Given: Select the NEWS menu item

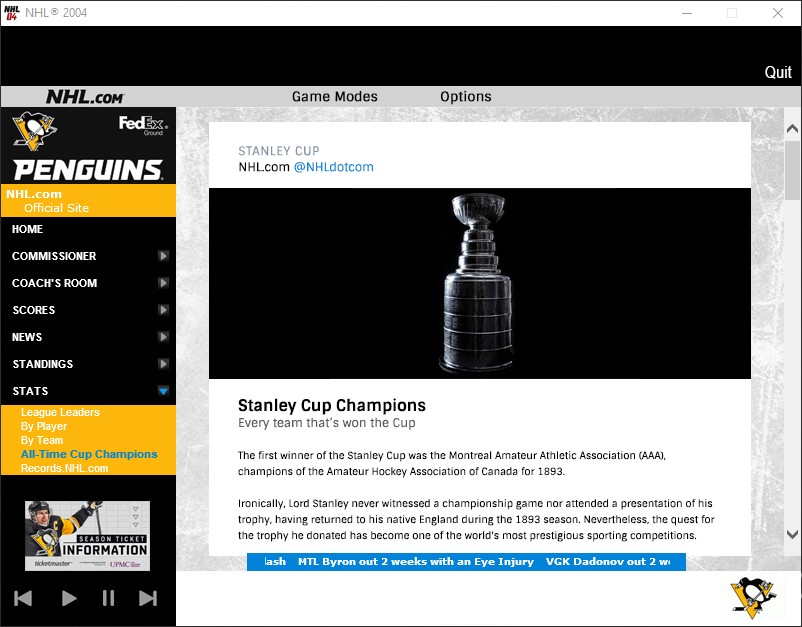Looking at the screenshot, I should click(27, 338).
